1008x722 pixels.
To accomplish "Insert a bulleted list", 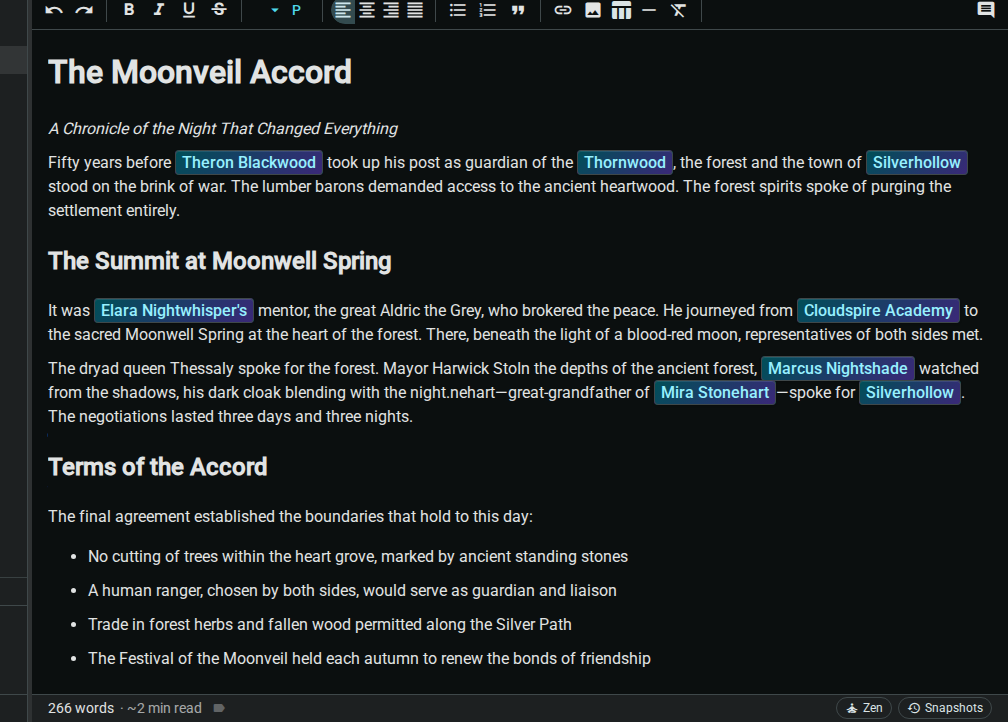I will click(458, 10).
